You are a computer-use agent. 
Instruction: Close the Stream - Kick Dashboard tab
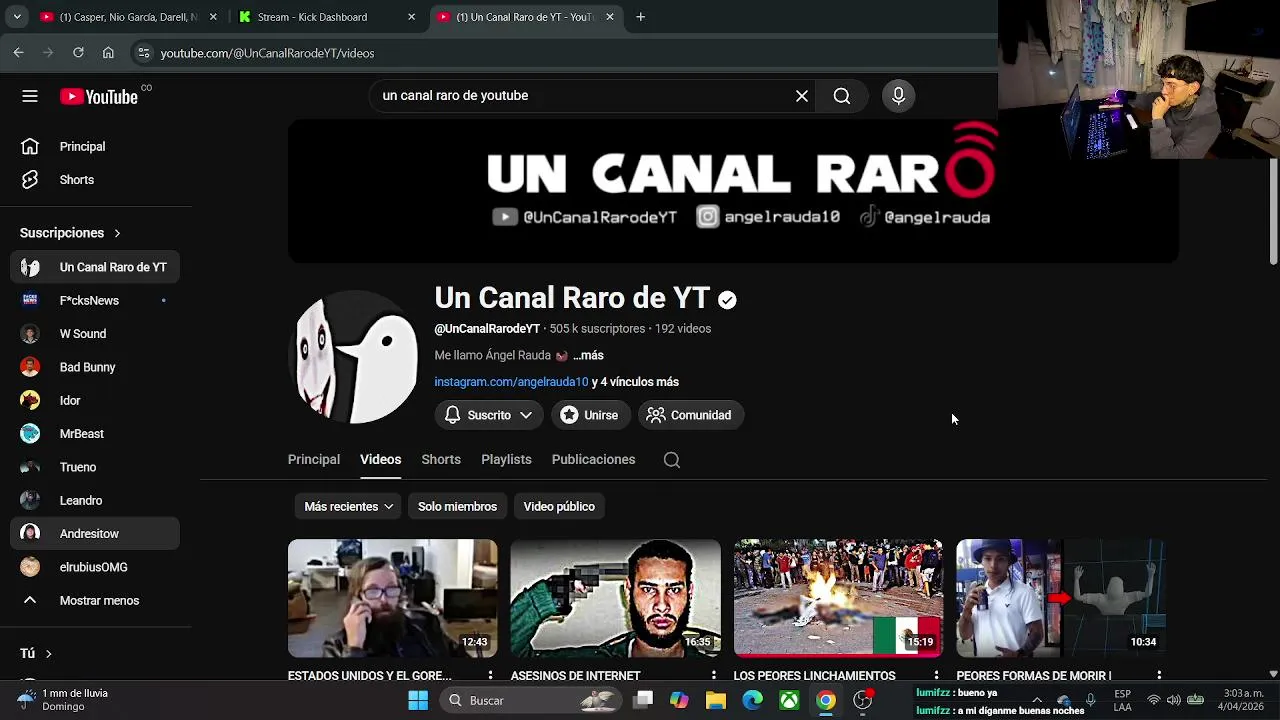pos(411,17)
